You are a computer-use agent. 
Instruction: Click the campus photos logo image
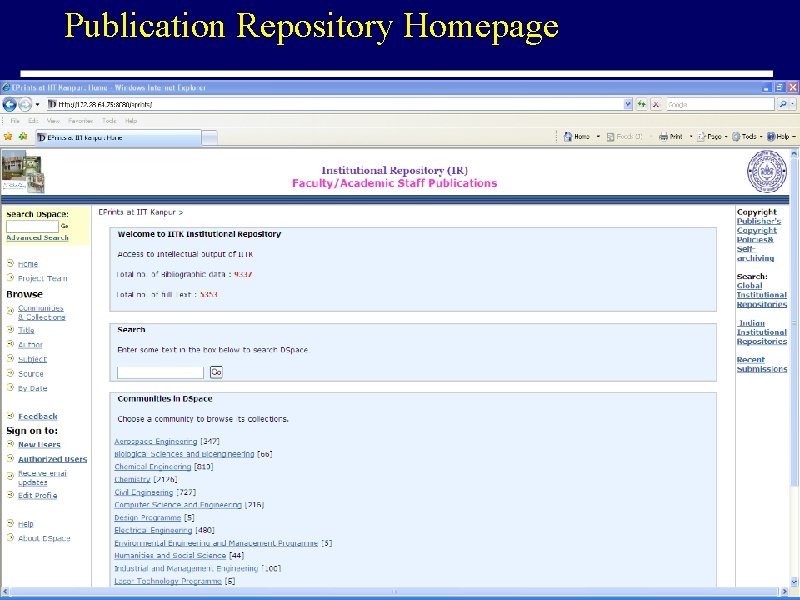(23, 171)
